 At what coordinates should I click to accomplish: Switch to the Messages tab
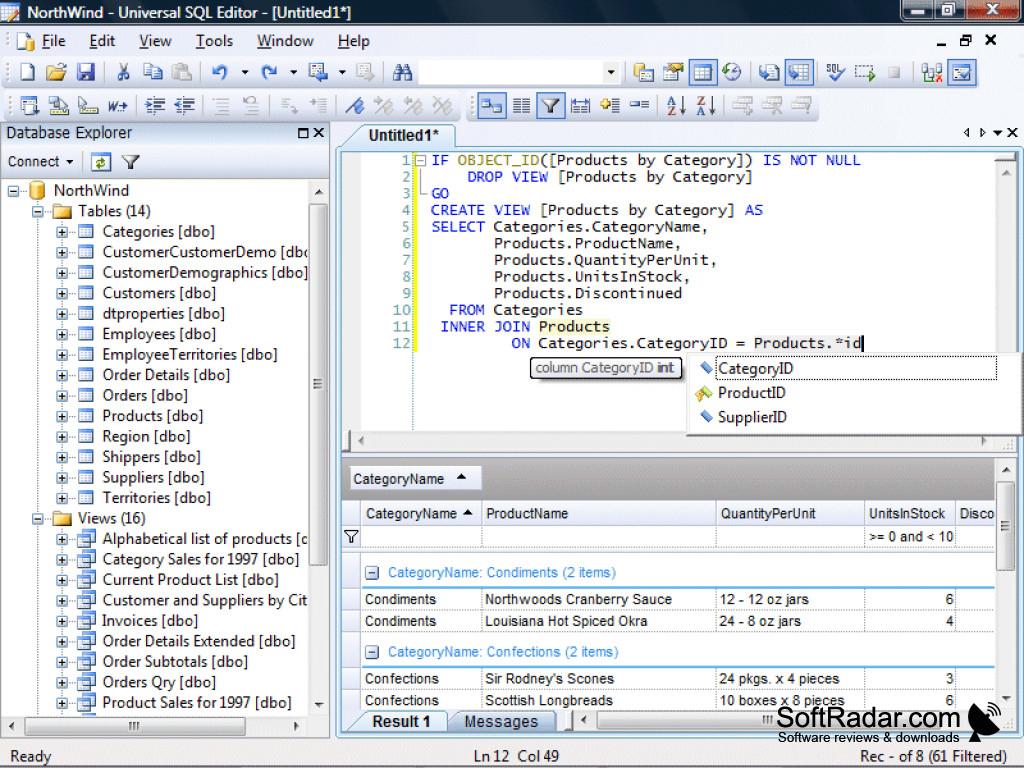(x=501, y=722)
